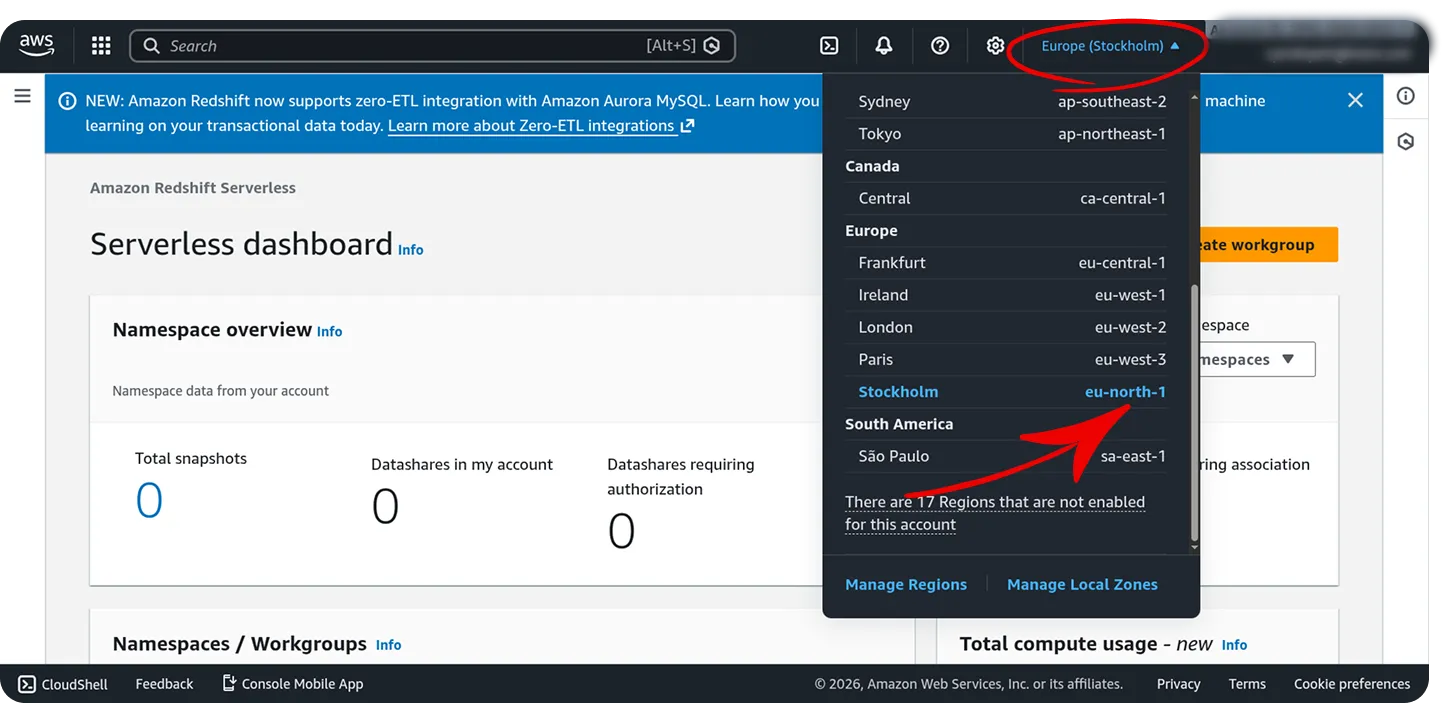Click the Create workgroup button
The width and height of the screenshot is (1443, 703).
coord(1270,244)
